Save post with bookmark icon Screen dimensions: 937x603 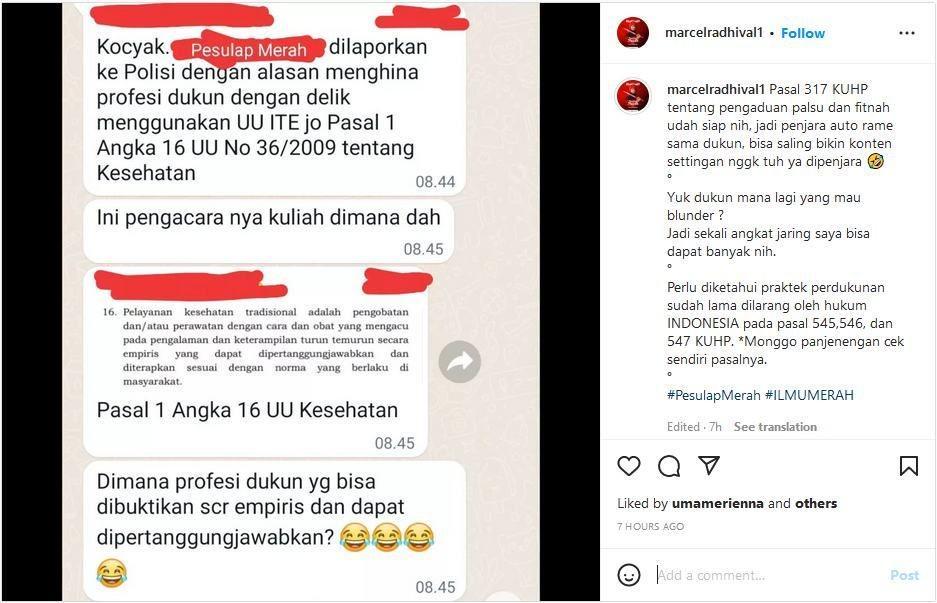pos(909,466)
